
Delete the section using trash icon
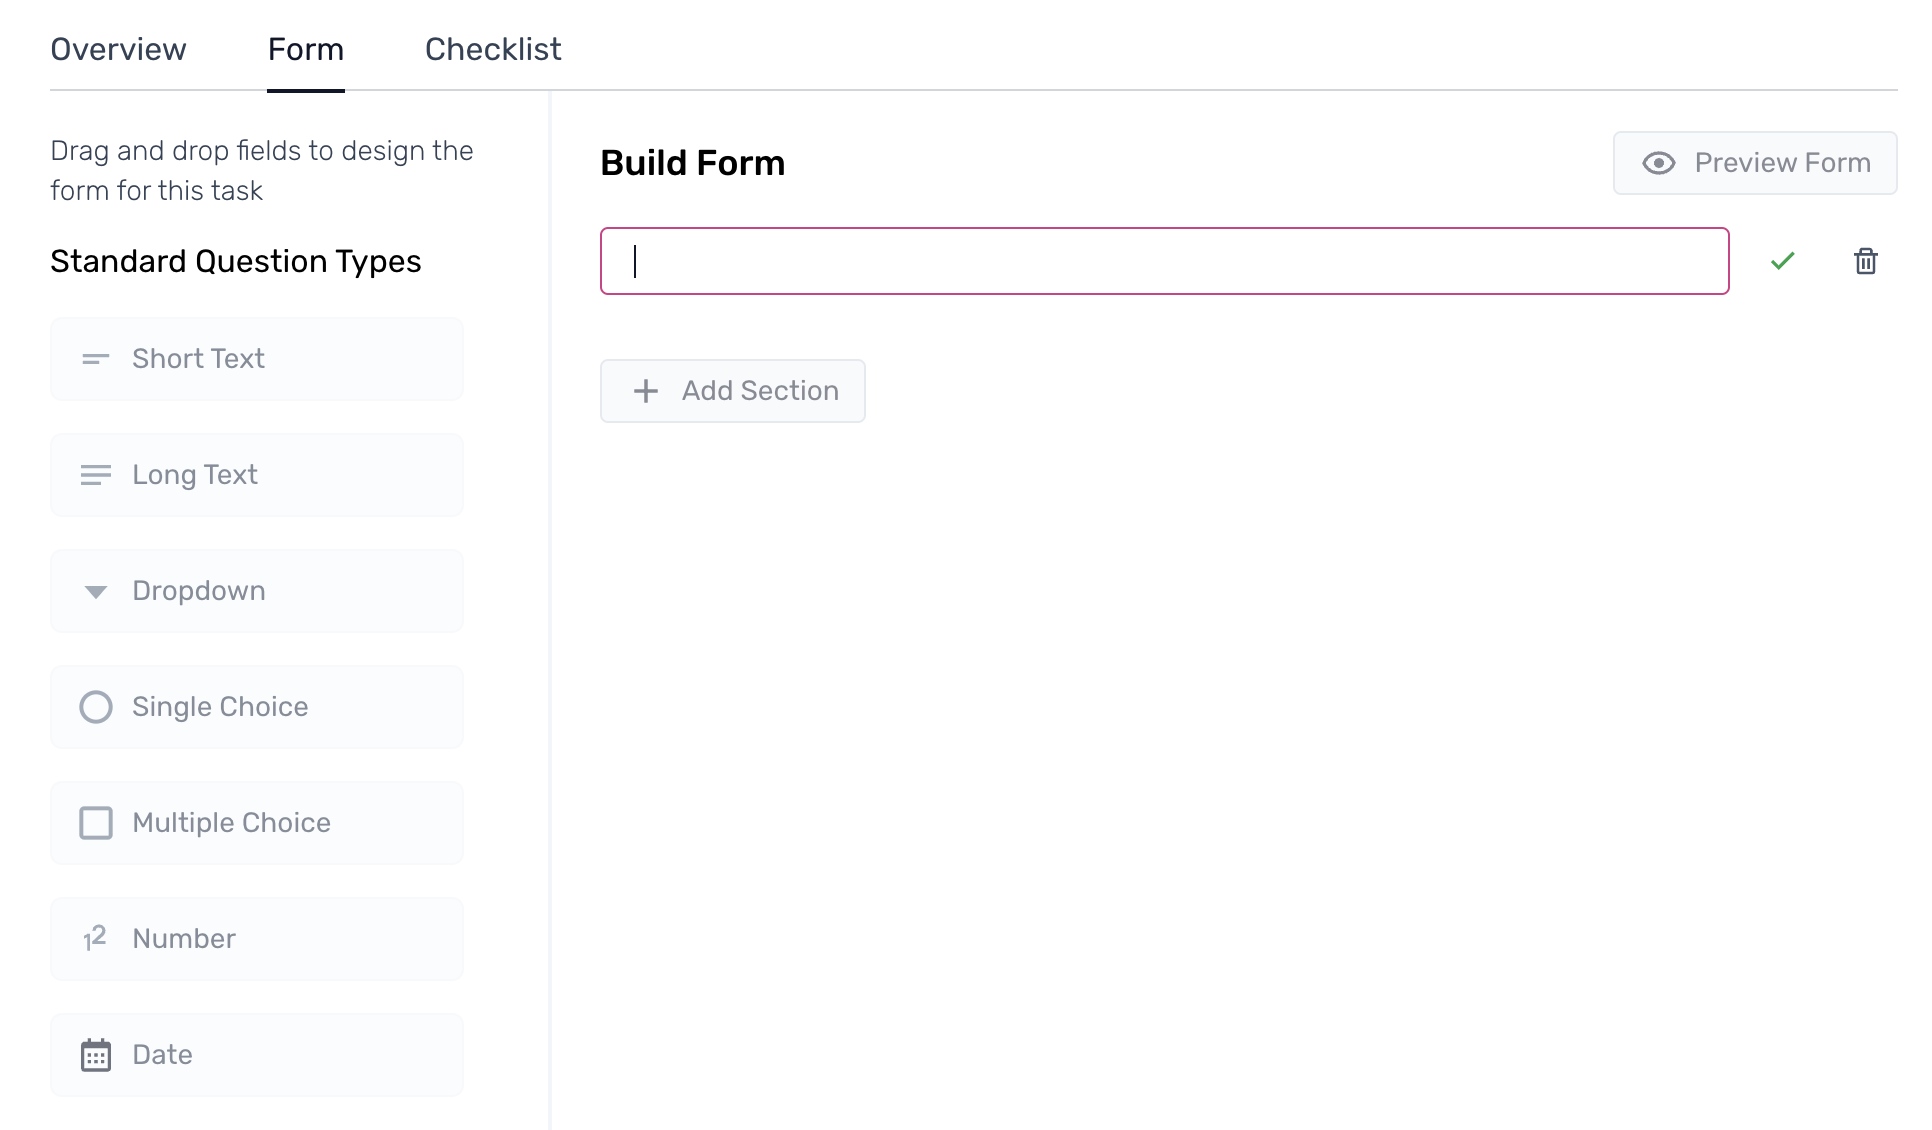click(x=1865, y=261)
